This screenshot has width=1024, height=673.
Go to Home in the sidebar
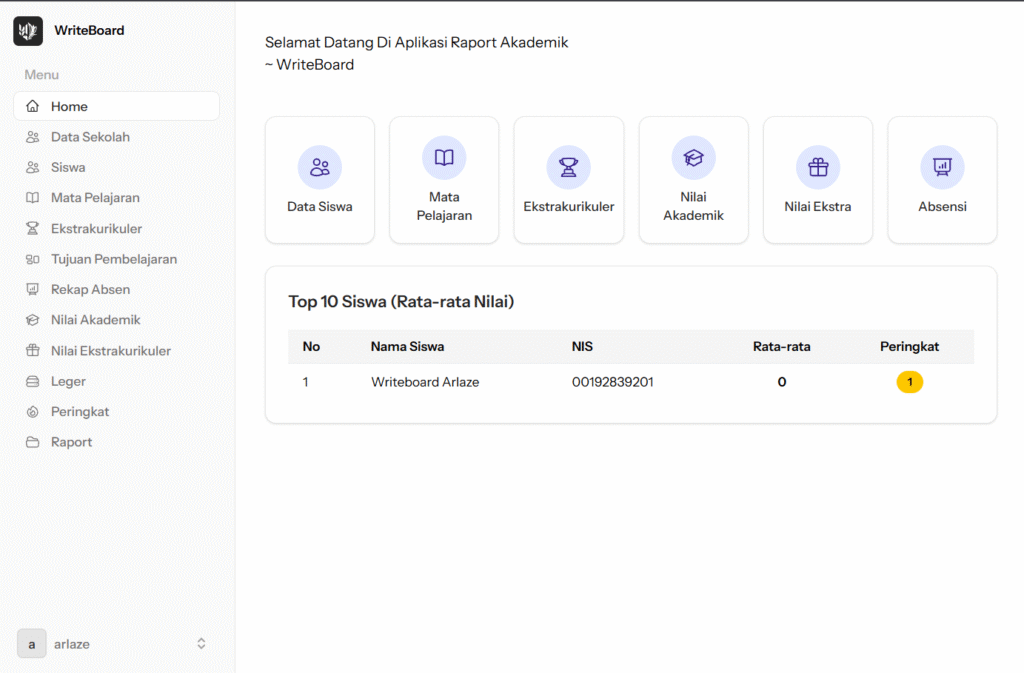tap(69, 106)
